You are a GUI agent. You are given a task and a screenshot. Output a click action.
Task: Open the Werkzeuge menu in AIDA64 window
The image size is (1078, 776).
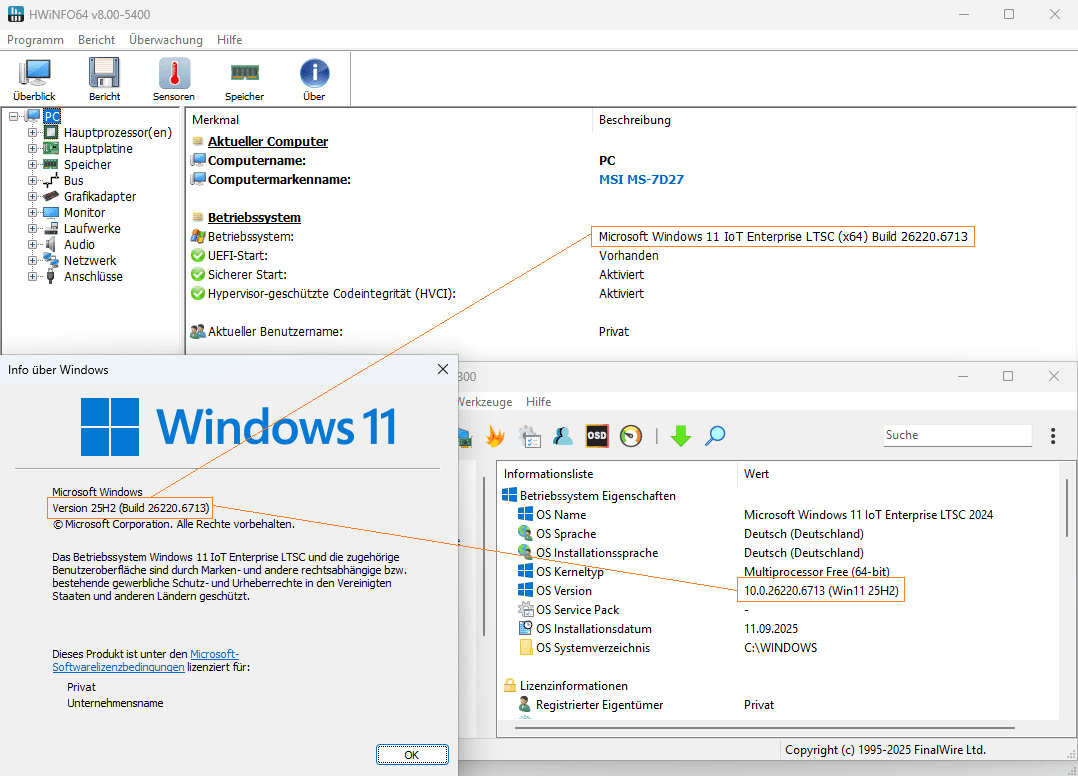point(485,401)
